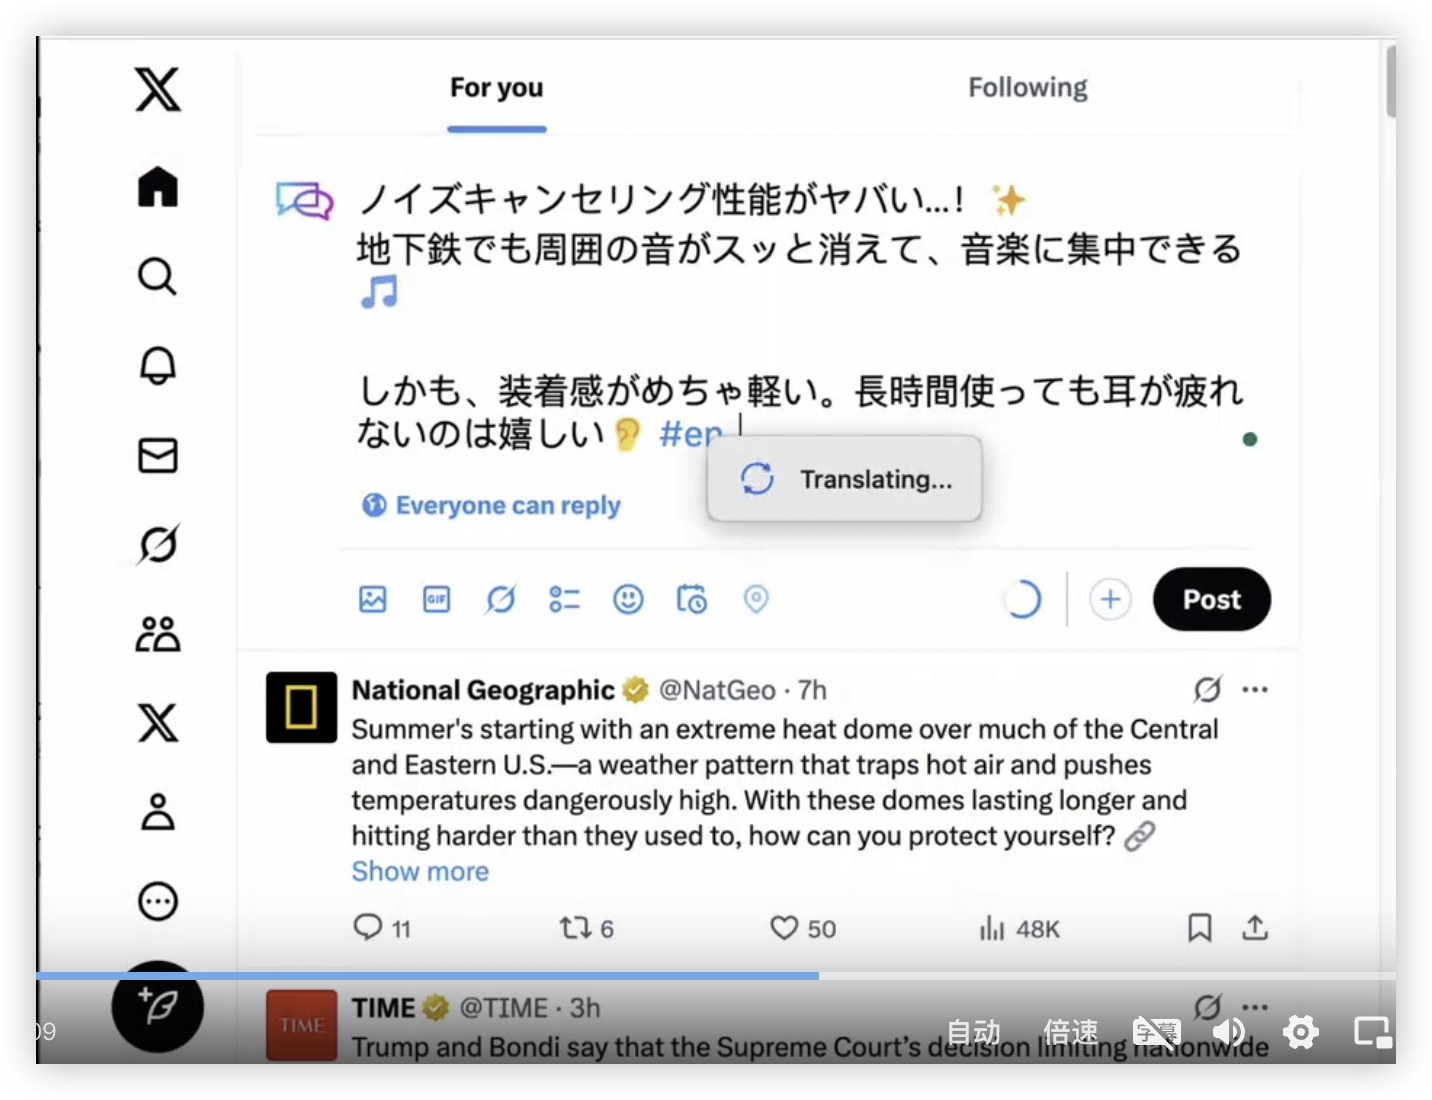Switch to the For you tab
This screenshot has height=1100, width=1432.
click(496, 88)
